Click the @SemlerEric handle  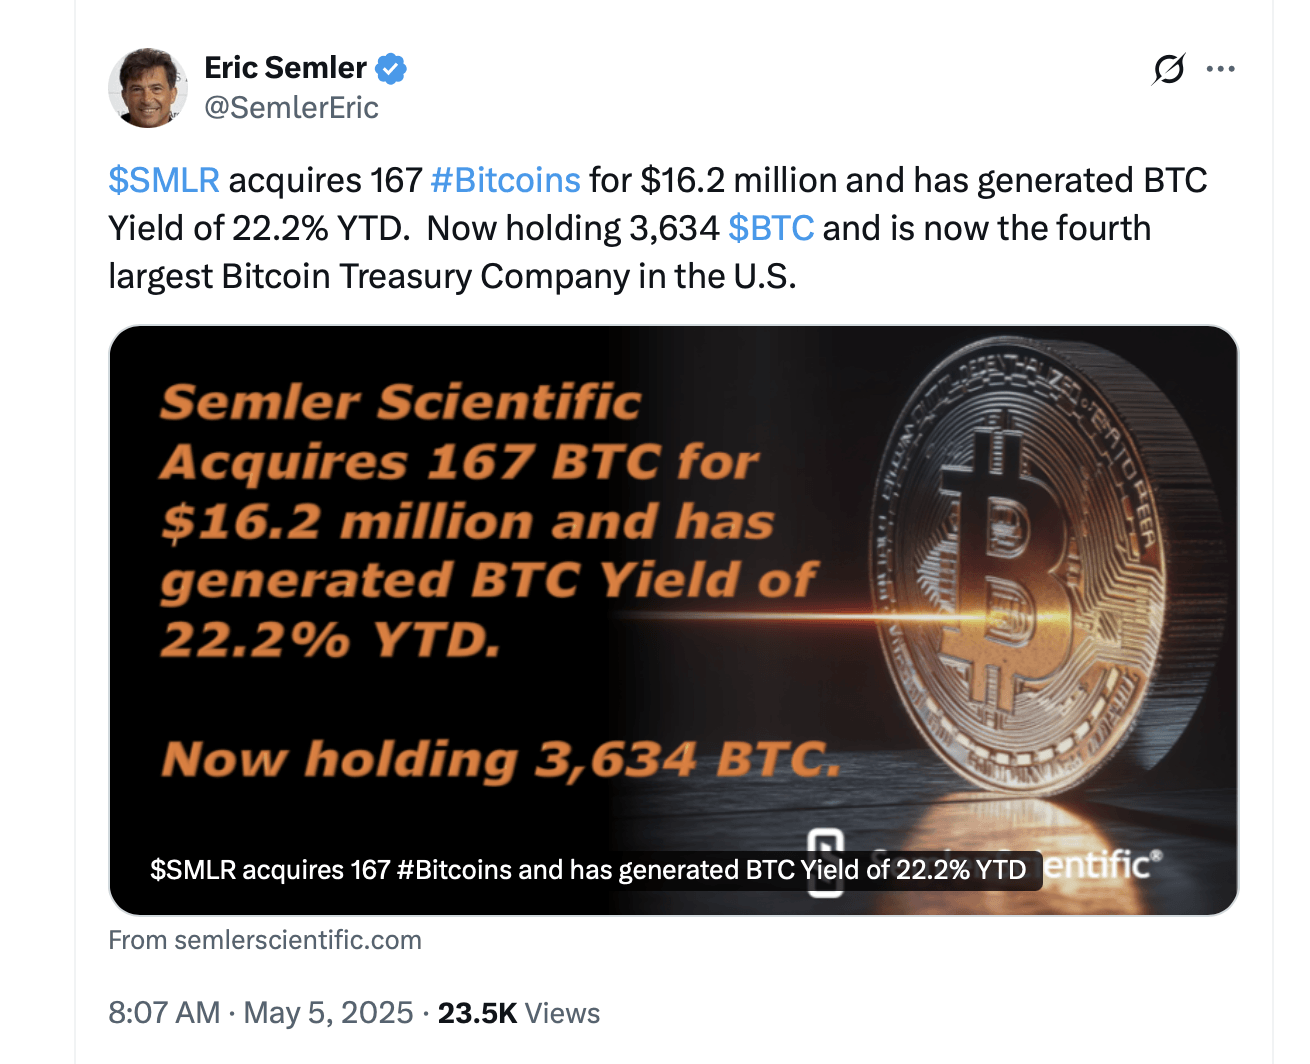click(291, 107)
